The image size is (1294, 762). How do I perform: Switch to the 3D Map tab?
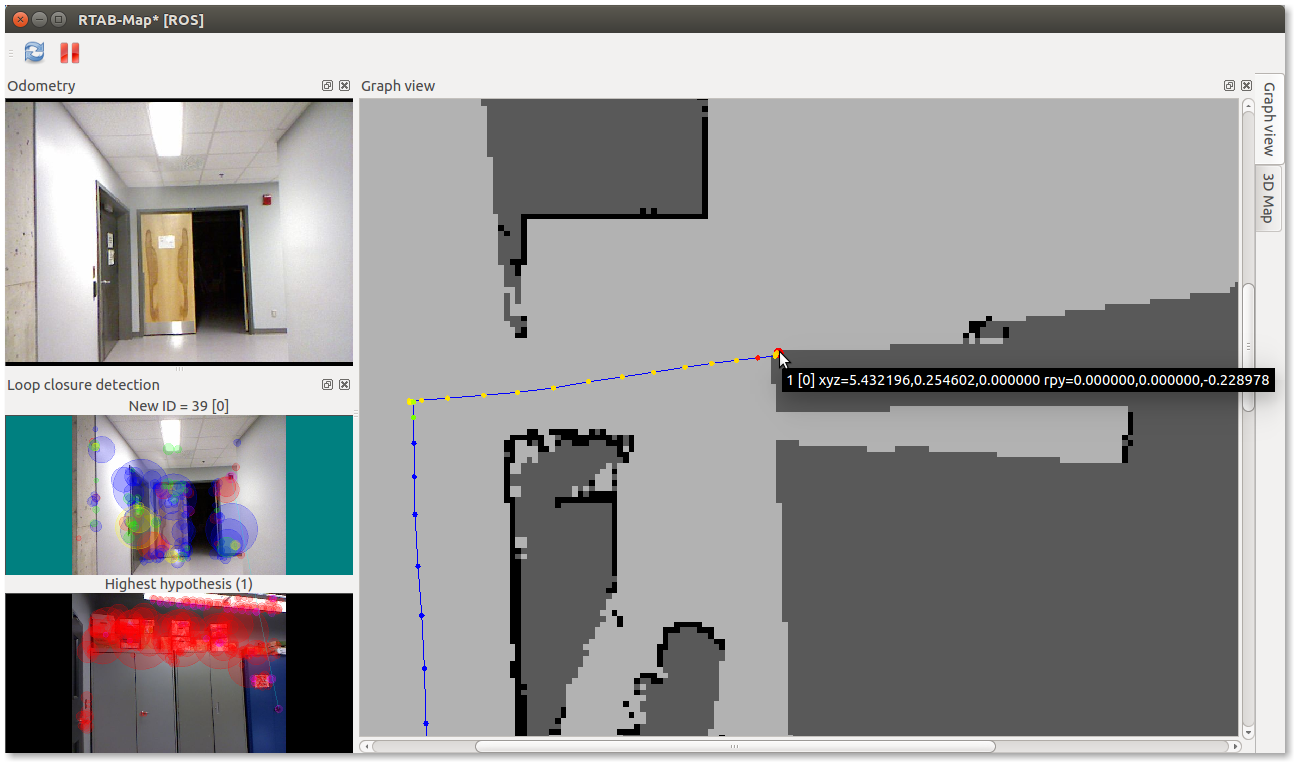click(x=1268, y=197)
